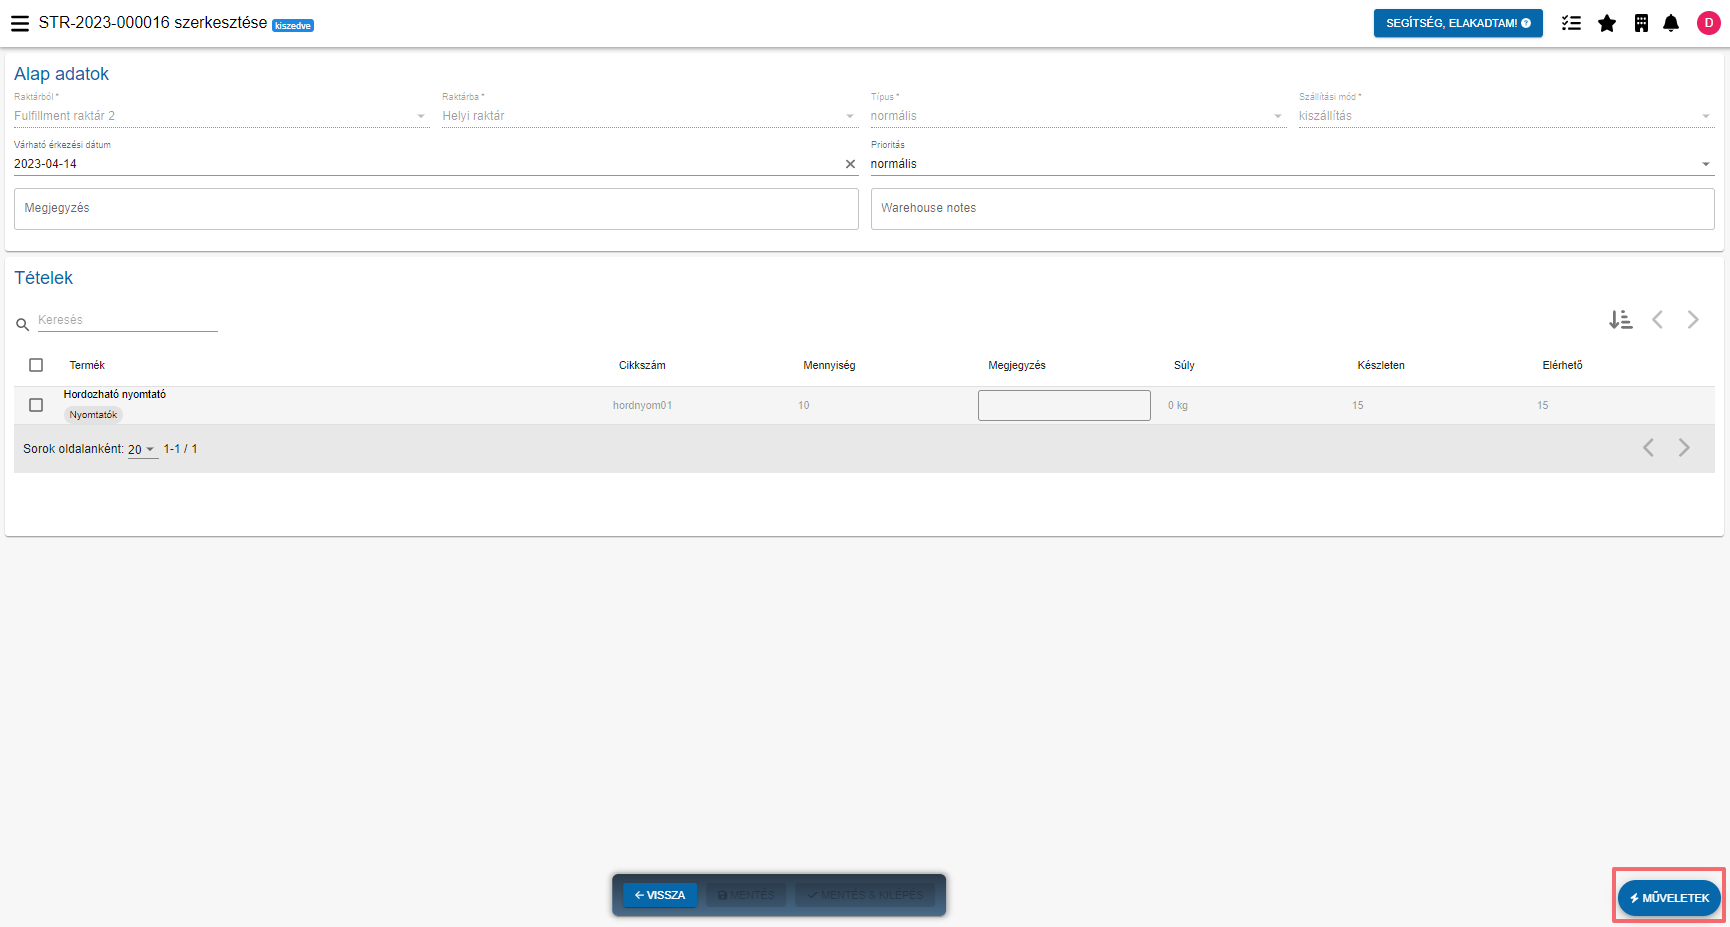1730x927 pixels.
Task: Clear the expected arrival date
Action: (850, 164)
